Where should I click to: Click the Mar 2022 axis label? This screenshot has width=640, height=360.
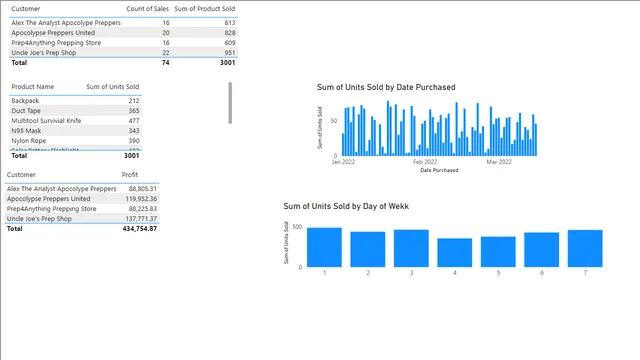point(499,162)
